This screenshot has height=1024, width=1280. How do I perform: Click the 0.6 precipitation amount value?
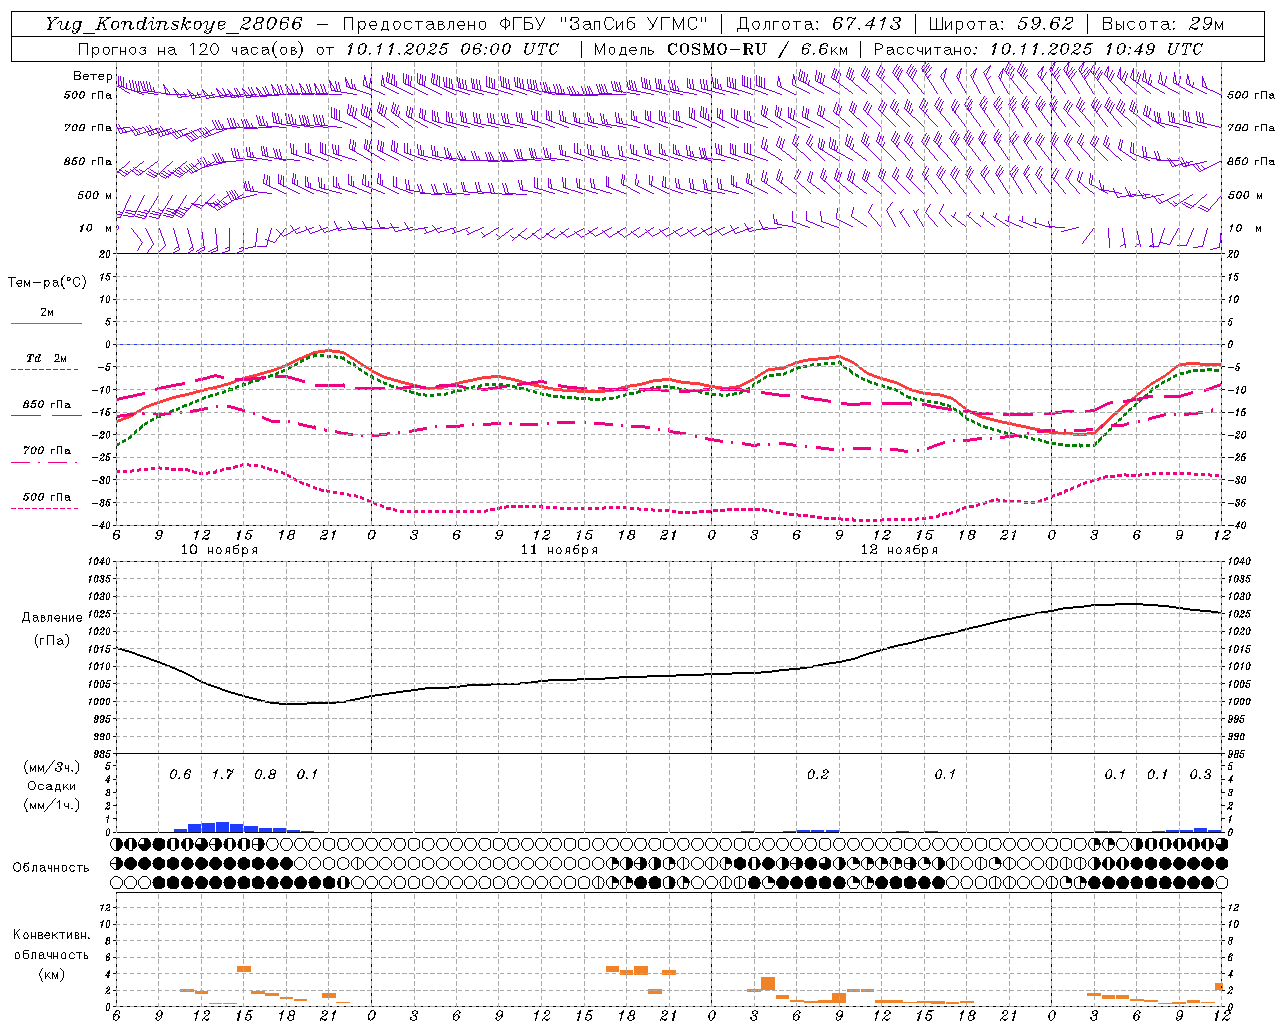(180, 774)
